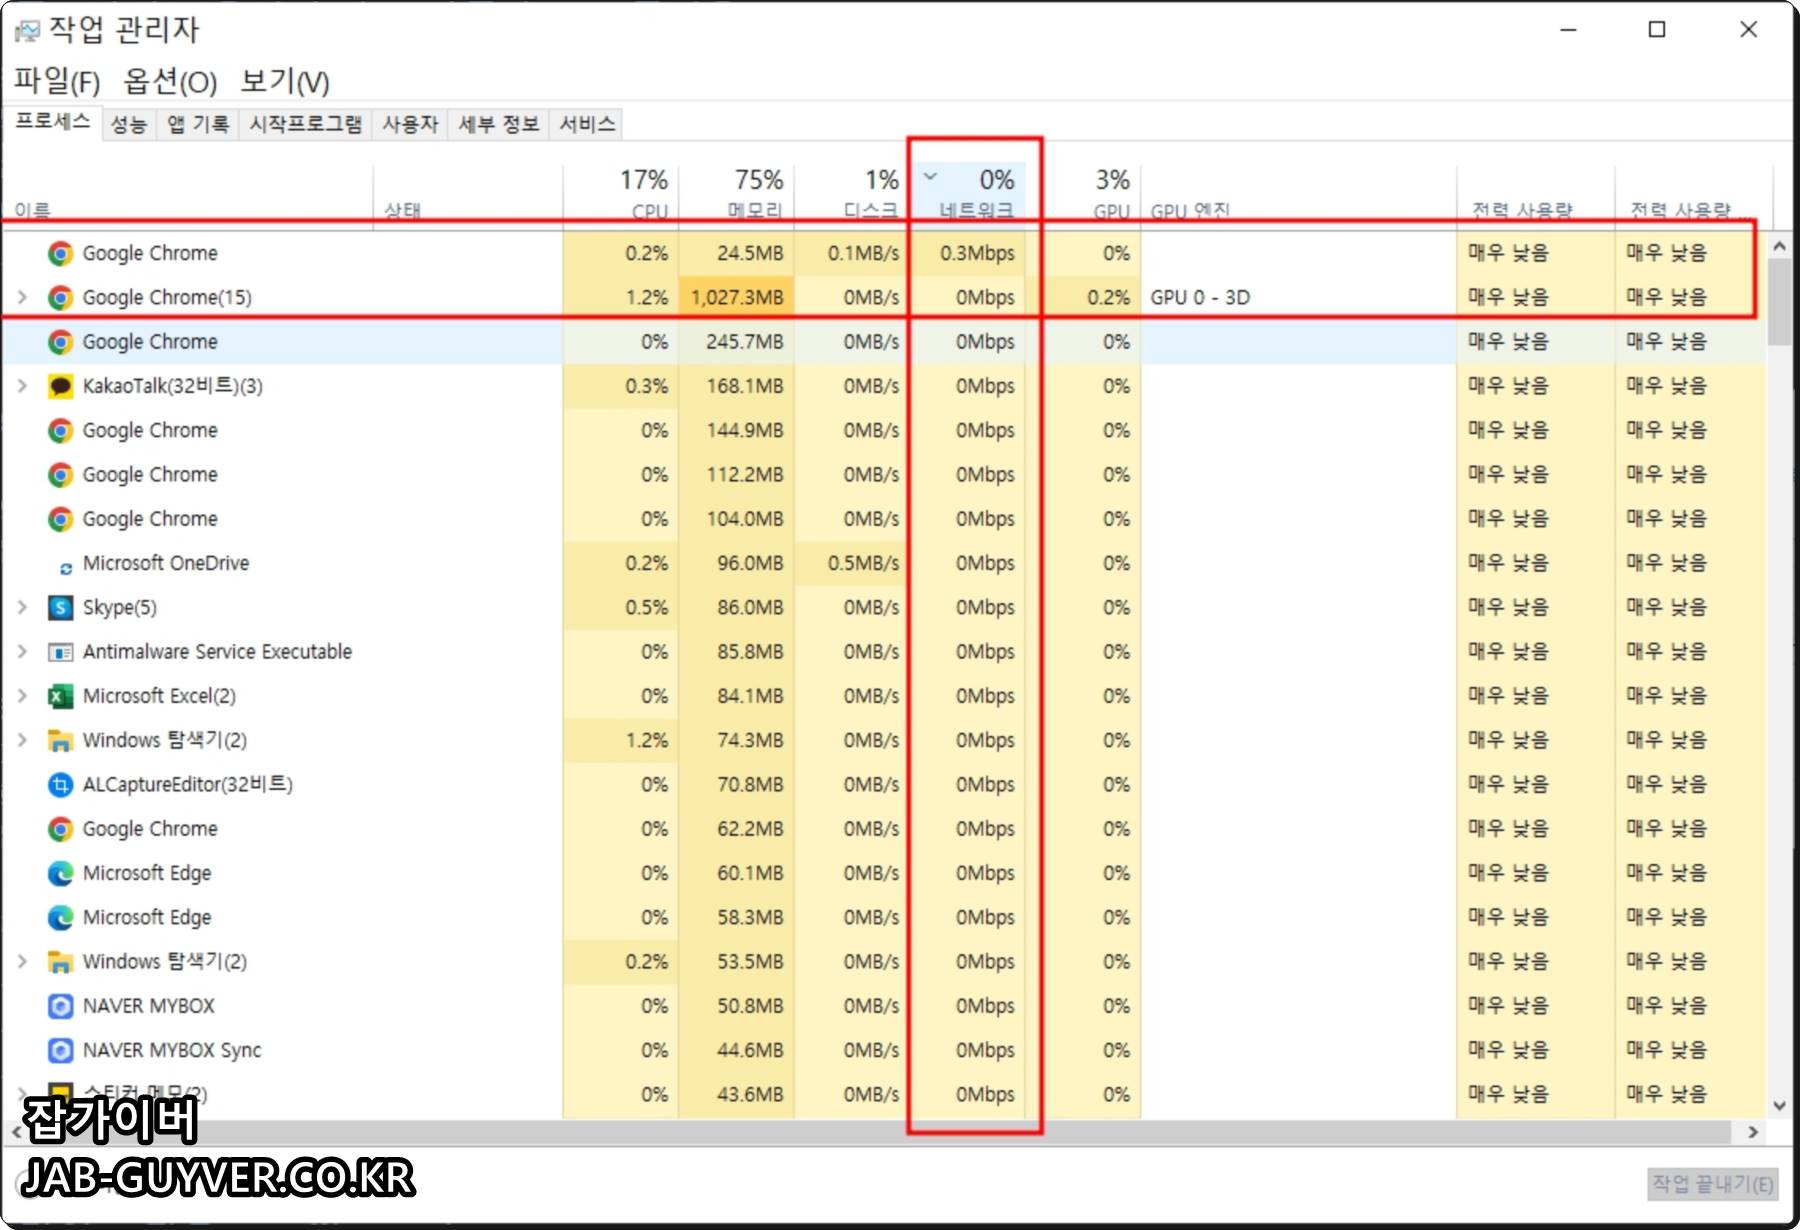Image resolution: width=1800 pixels, height=1230 pixels.
Task: Click the NAVER MYBOX Sync icon
Action: (60, 1050)
